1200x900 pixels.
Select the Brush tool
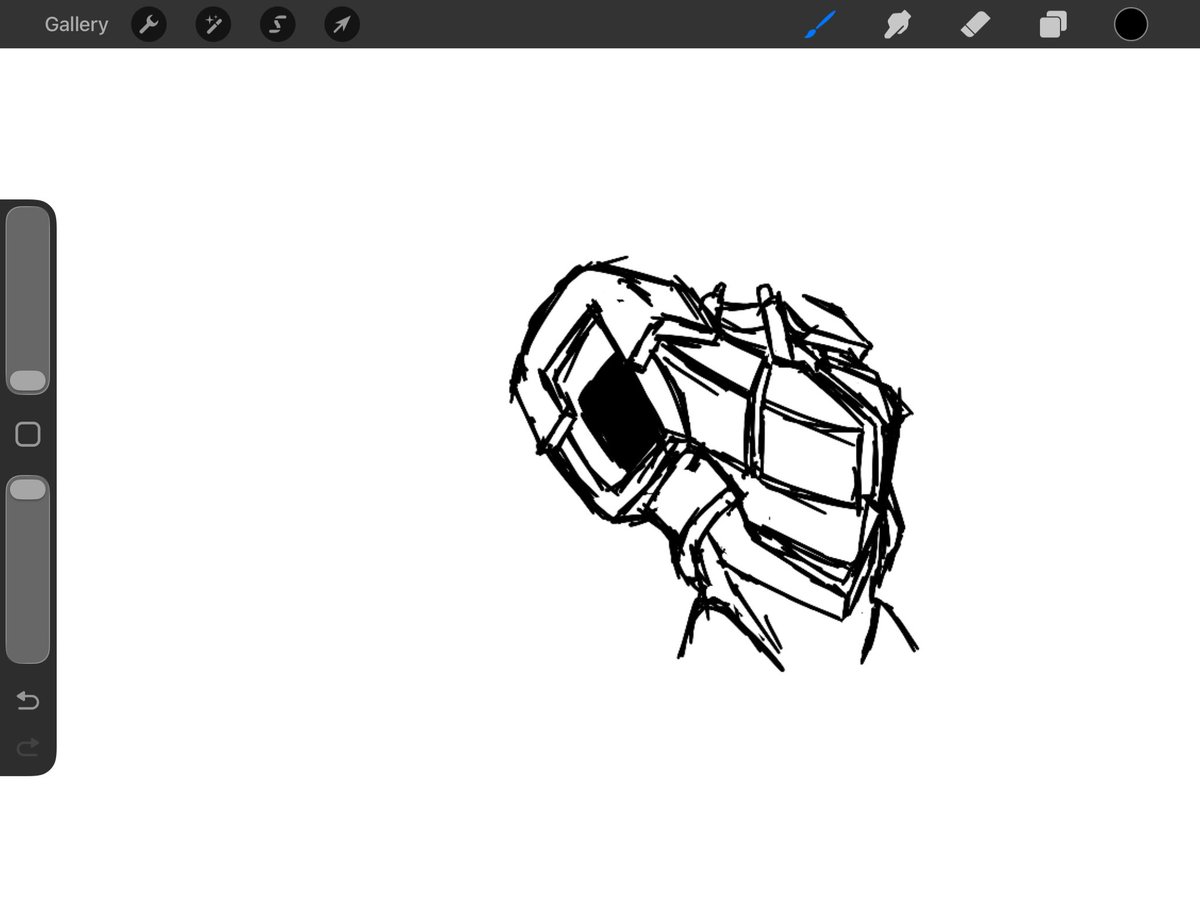click(819, 24)
